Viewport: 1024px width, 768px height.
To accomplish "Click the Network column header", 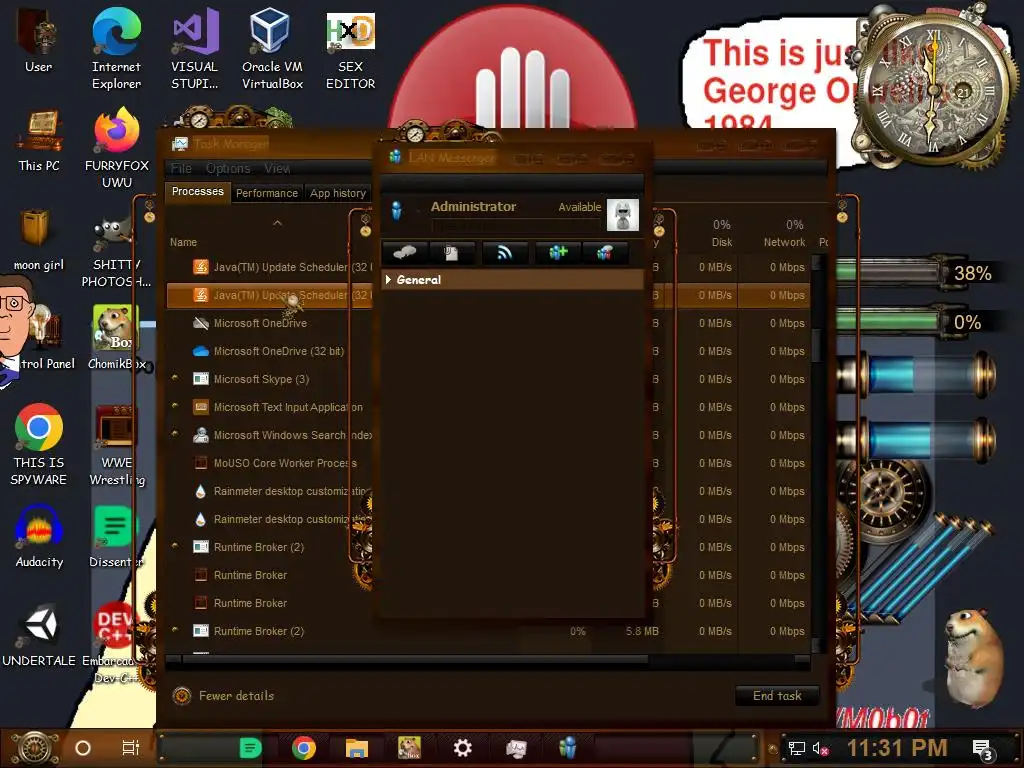I will 784,242.
